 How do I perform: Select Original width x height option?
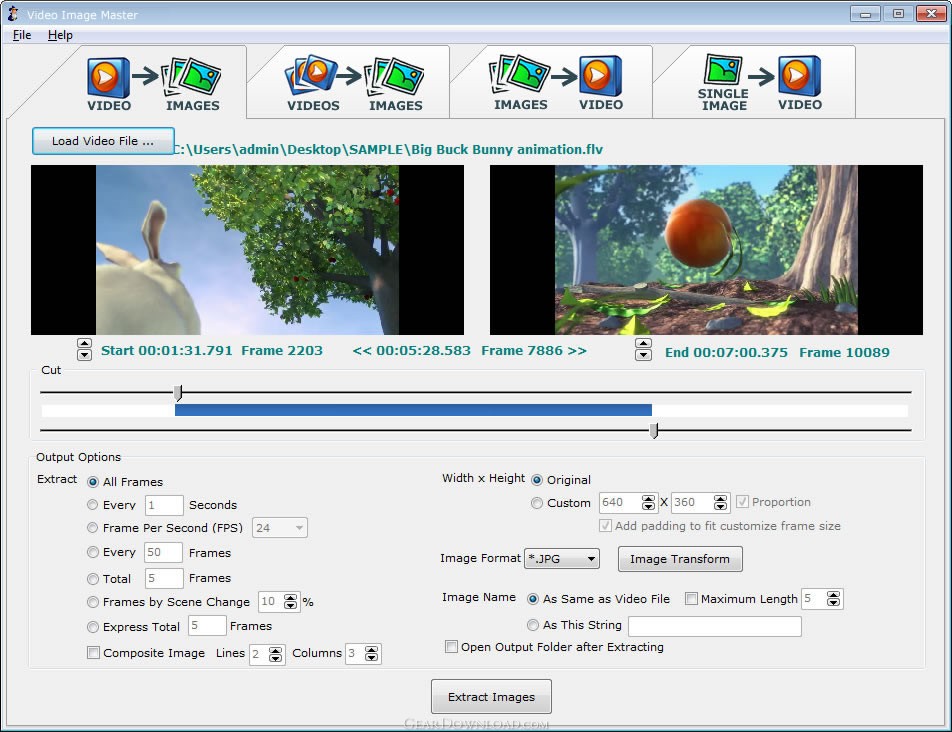coord(537,480)
